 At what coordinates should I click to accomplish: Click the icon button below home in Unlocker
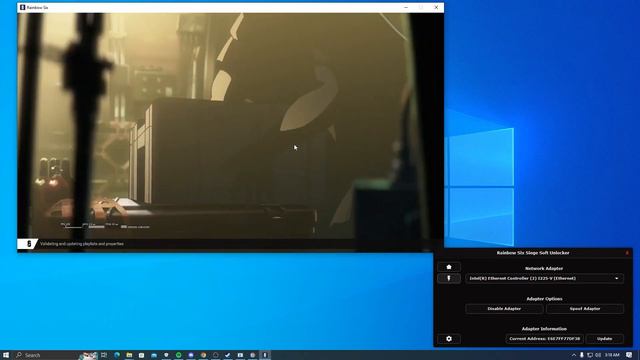(x=449, y=278)
